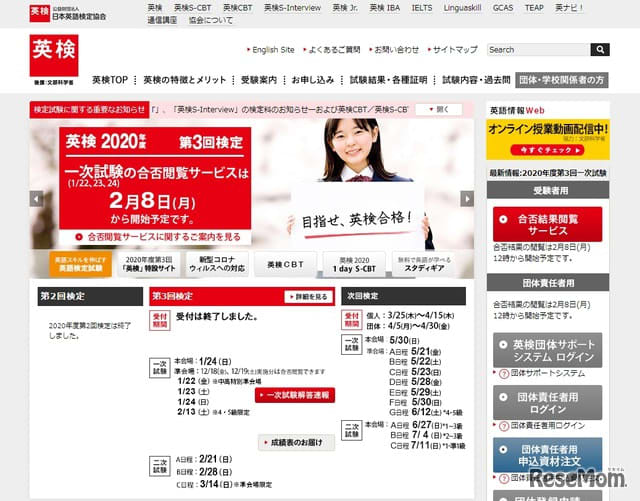640x501 pixels.
Task: Select お申し込み menu item
Action: 313,80
